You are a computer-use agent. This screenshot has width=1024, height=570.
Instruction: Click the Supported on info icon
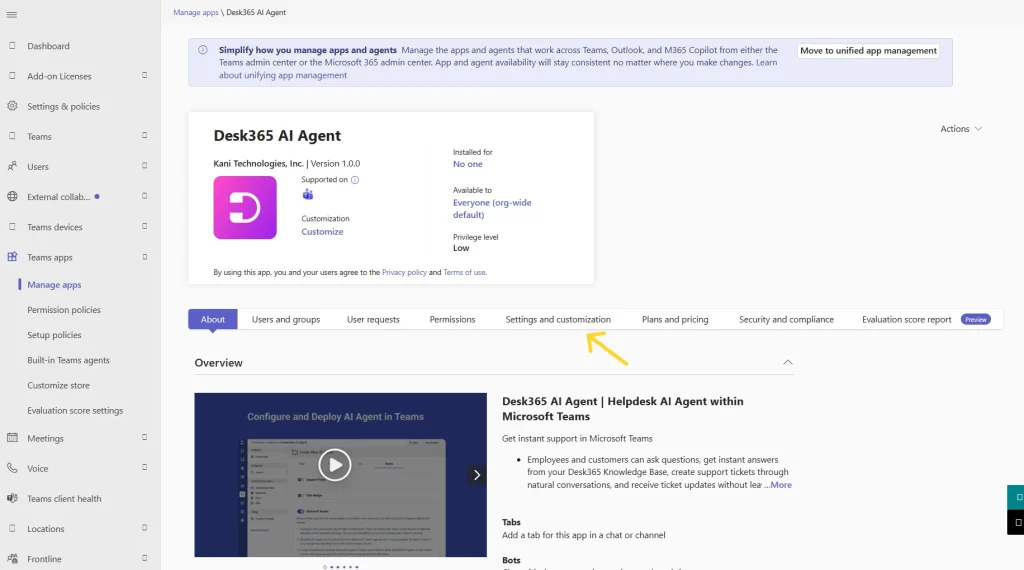[355, 180]
